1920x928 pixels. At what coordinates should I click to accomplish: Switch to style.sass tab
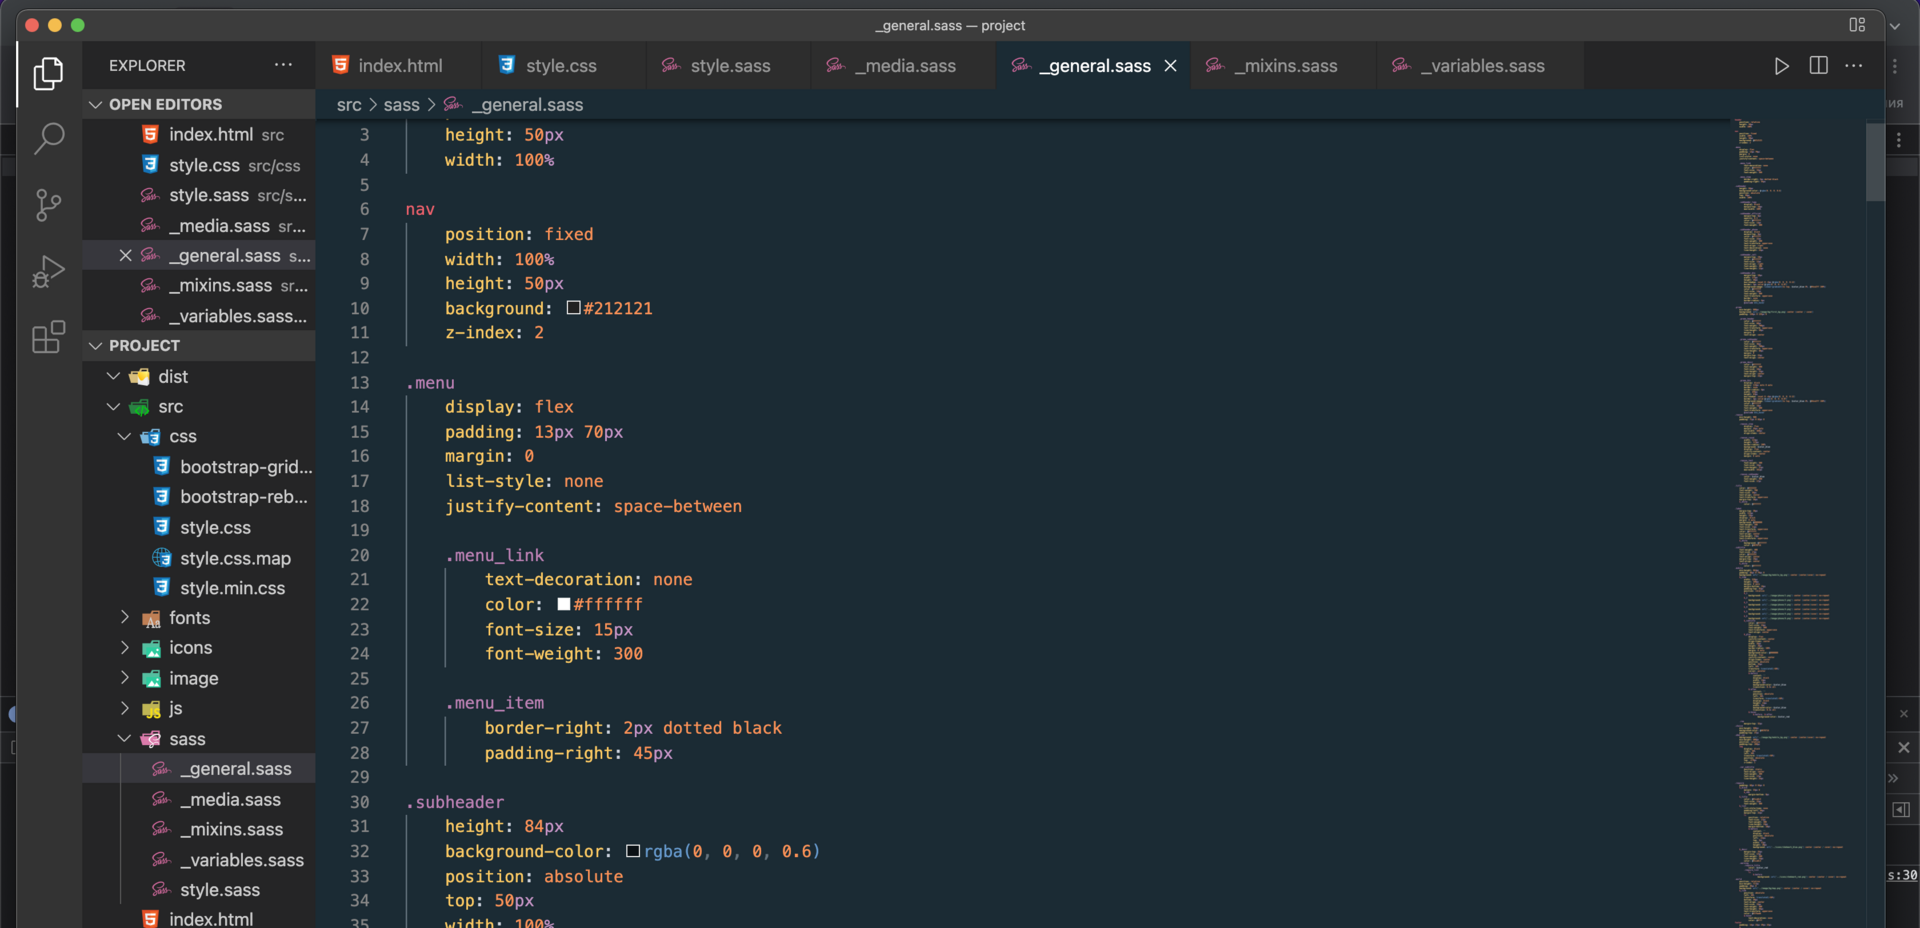[727, 66]
